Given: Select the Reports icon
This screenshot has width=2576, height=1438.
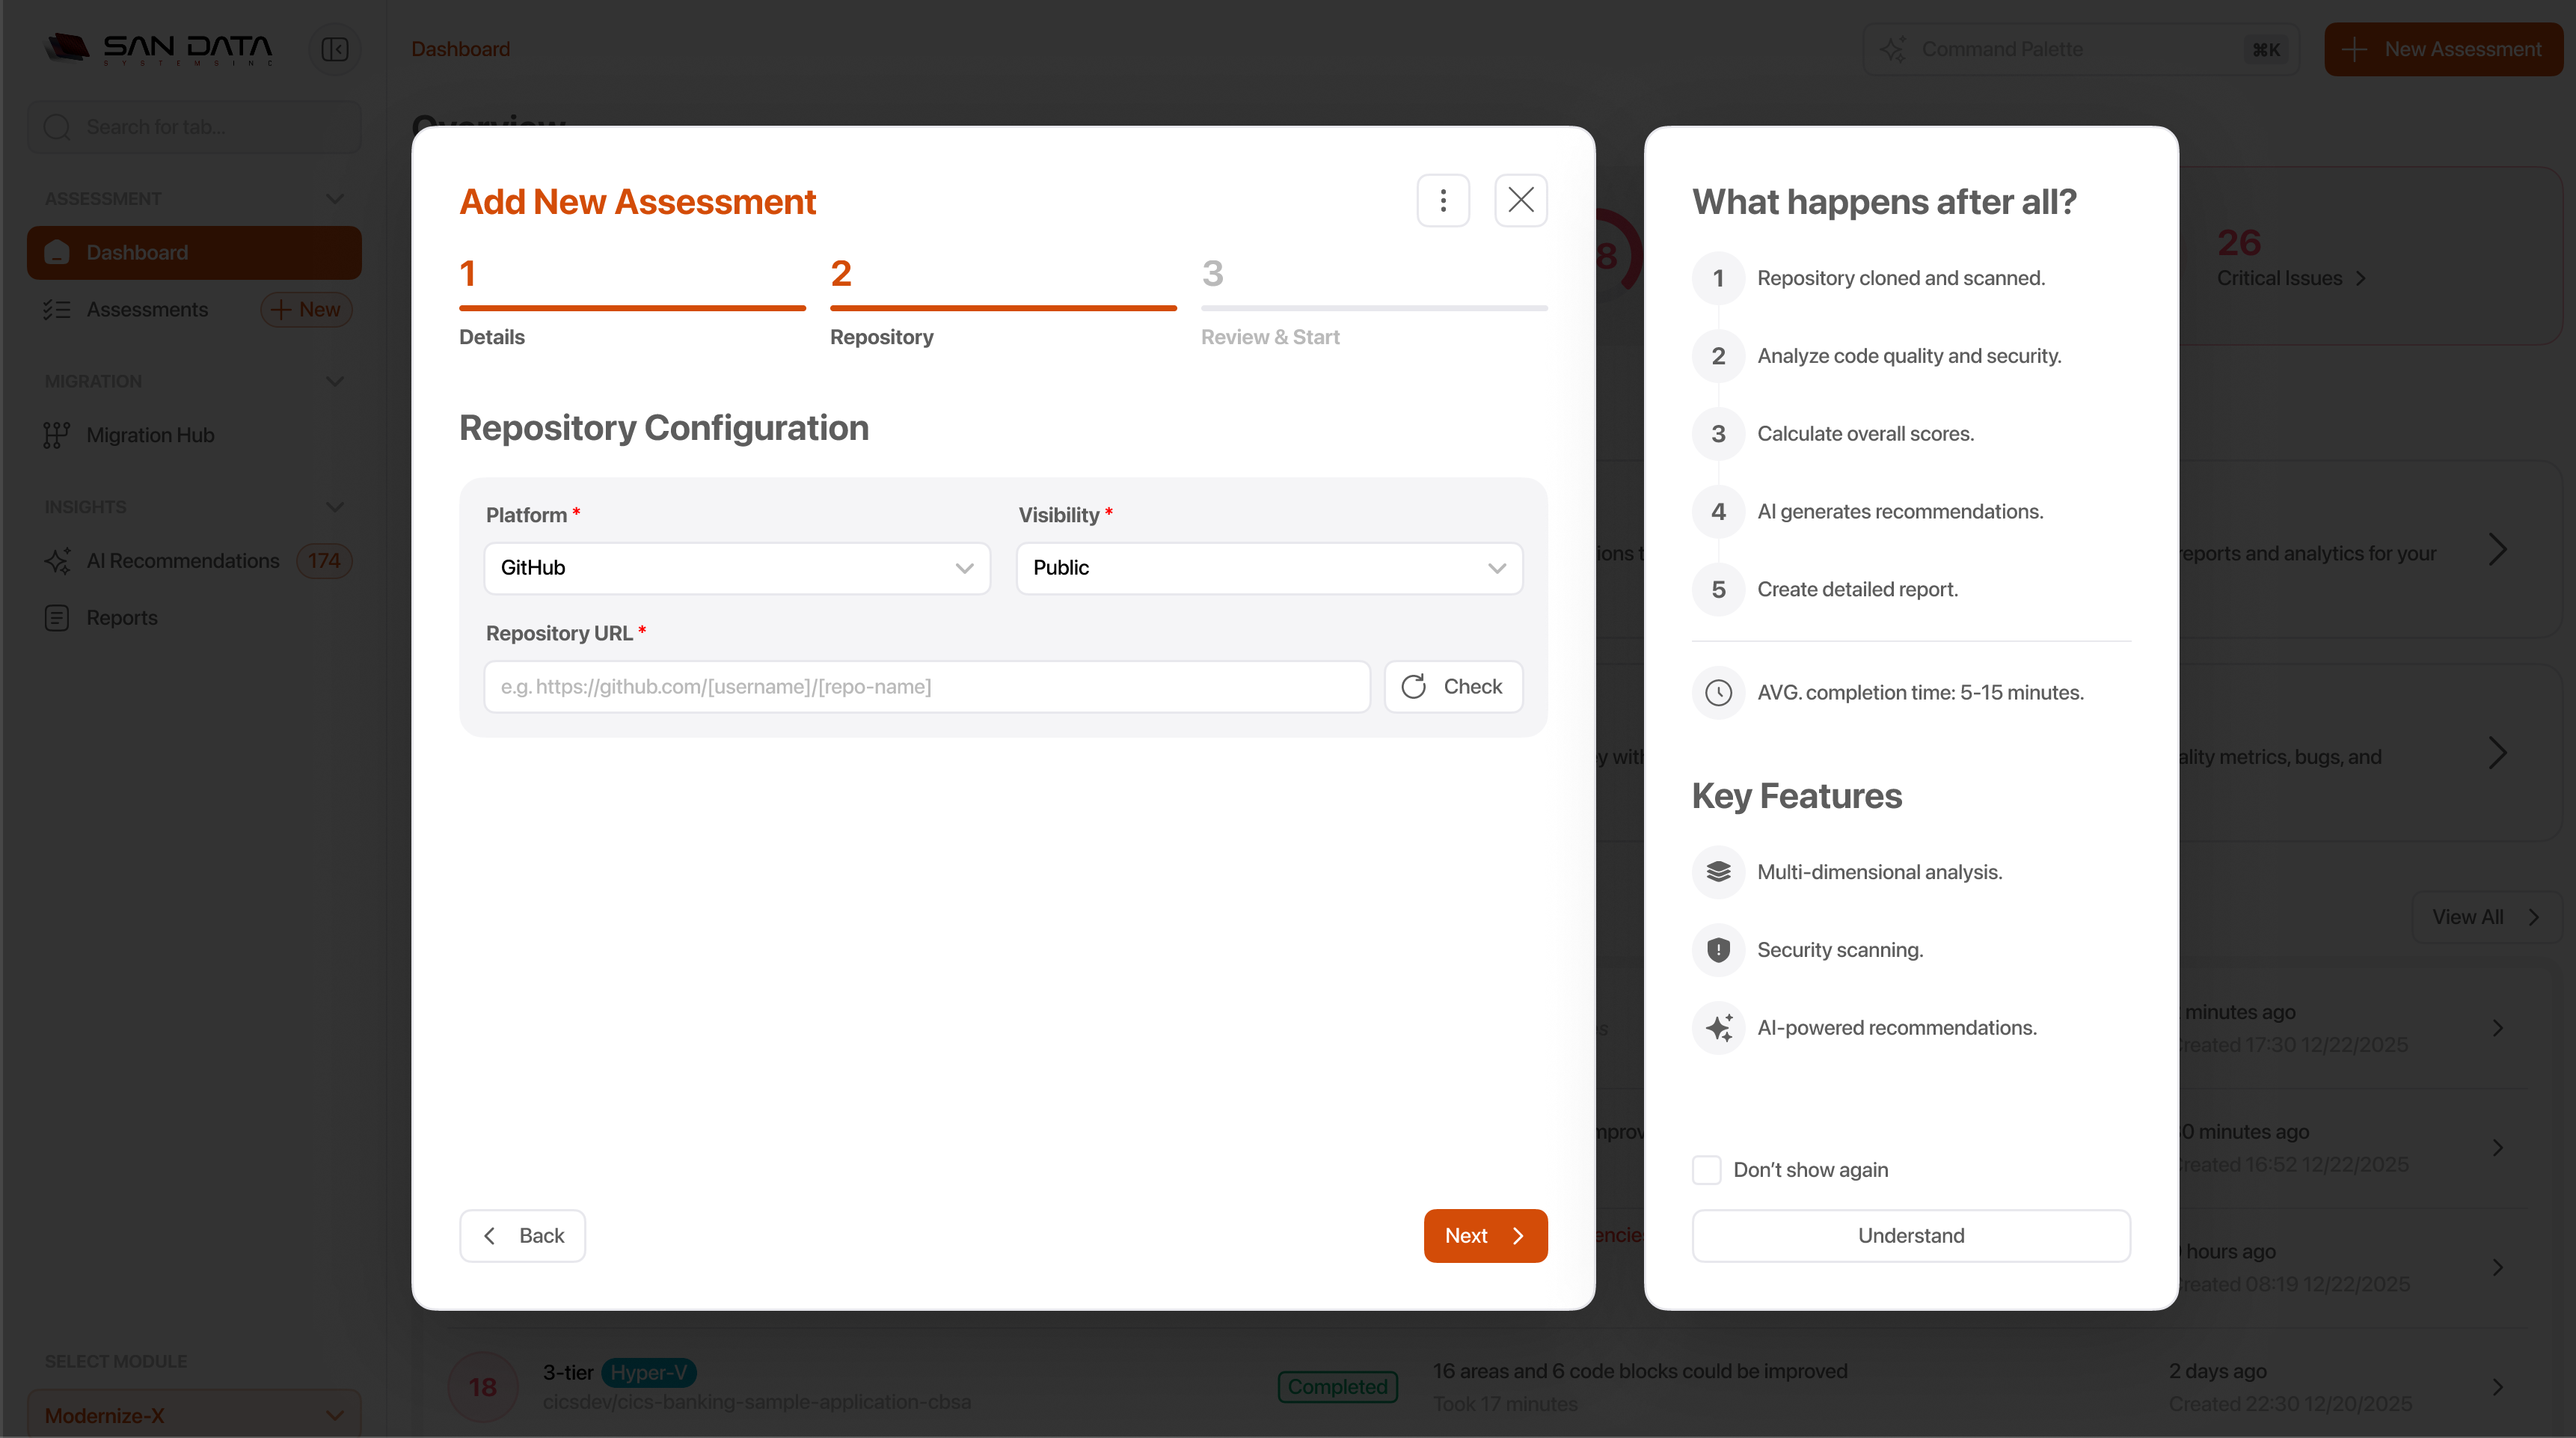Looking at the screenshot, I should pos(57,617).
